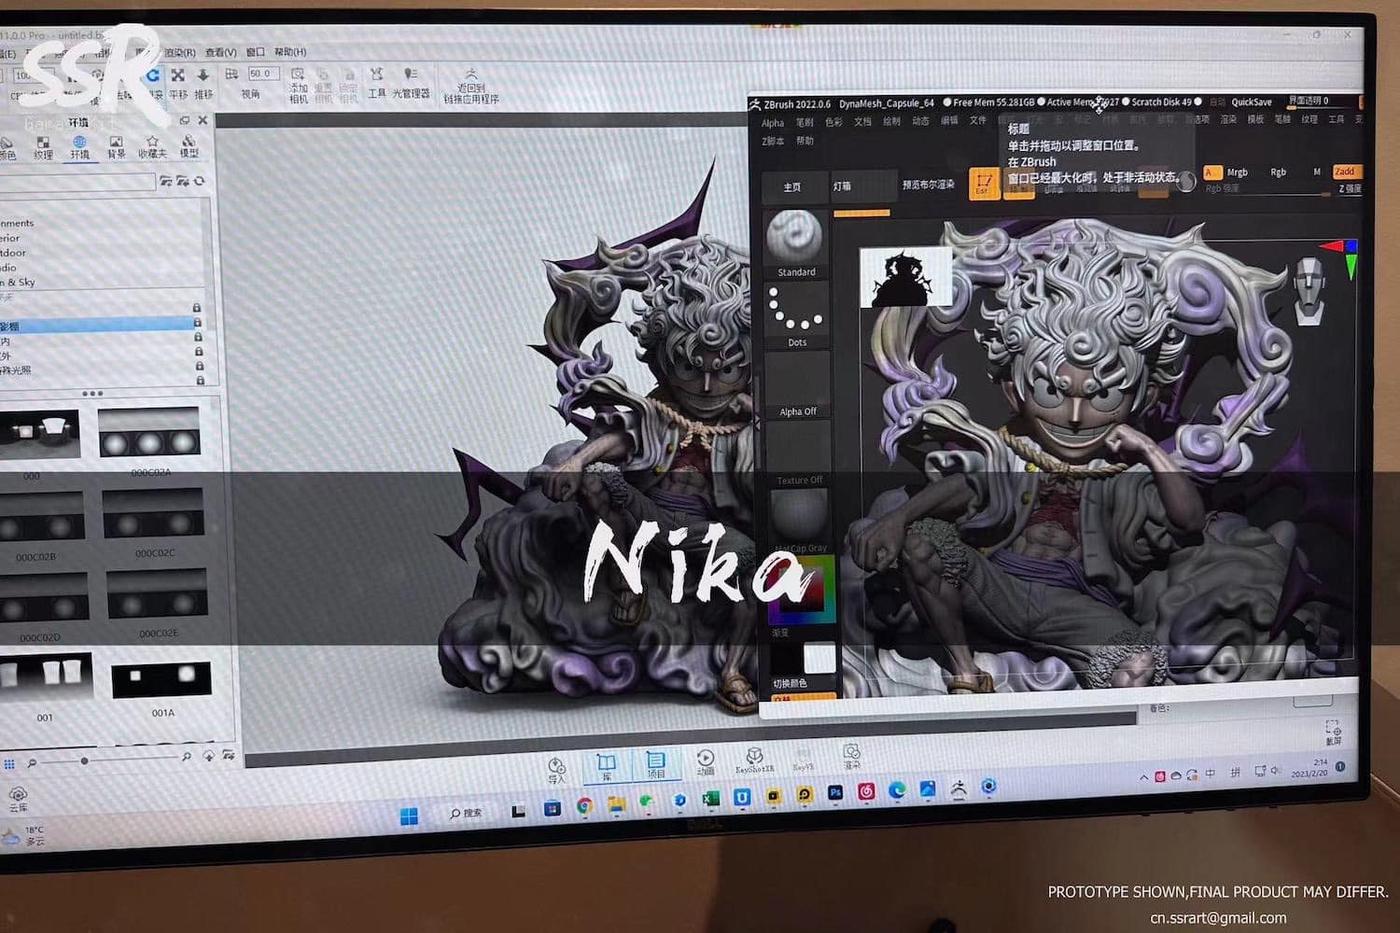
Task: Click the refresh icon beside library search
Action: point(199,181)
